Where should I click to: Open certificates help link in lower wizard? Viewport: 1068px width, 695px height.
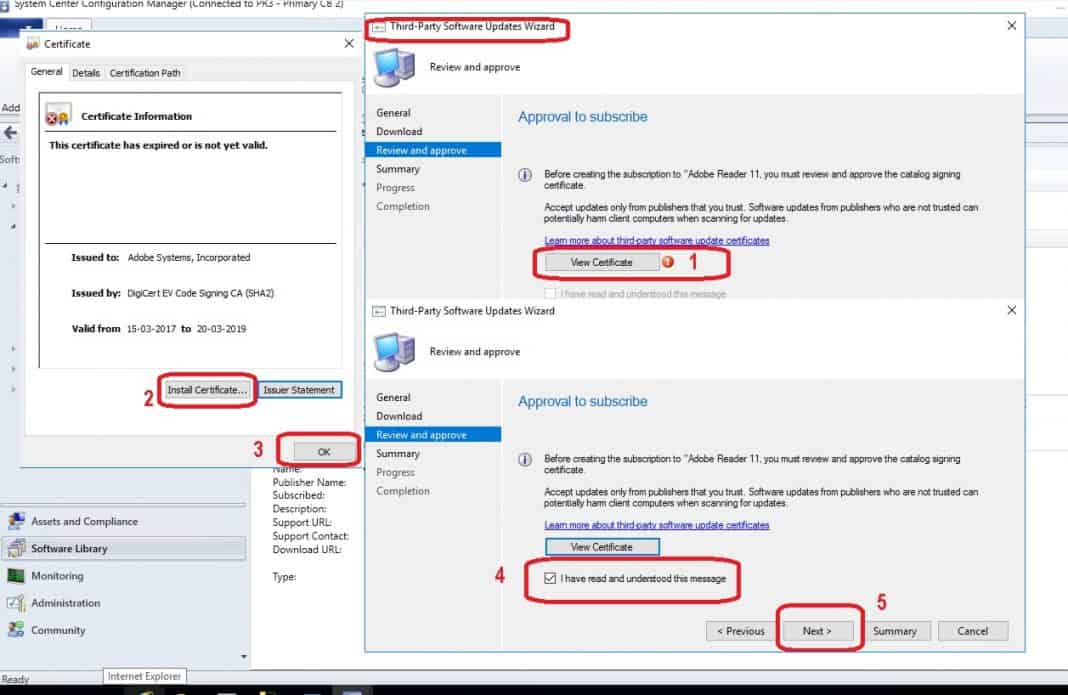pyautogui.click(x=657, y=525)
